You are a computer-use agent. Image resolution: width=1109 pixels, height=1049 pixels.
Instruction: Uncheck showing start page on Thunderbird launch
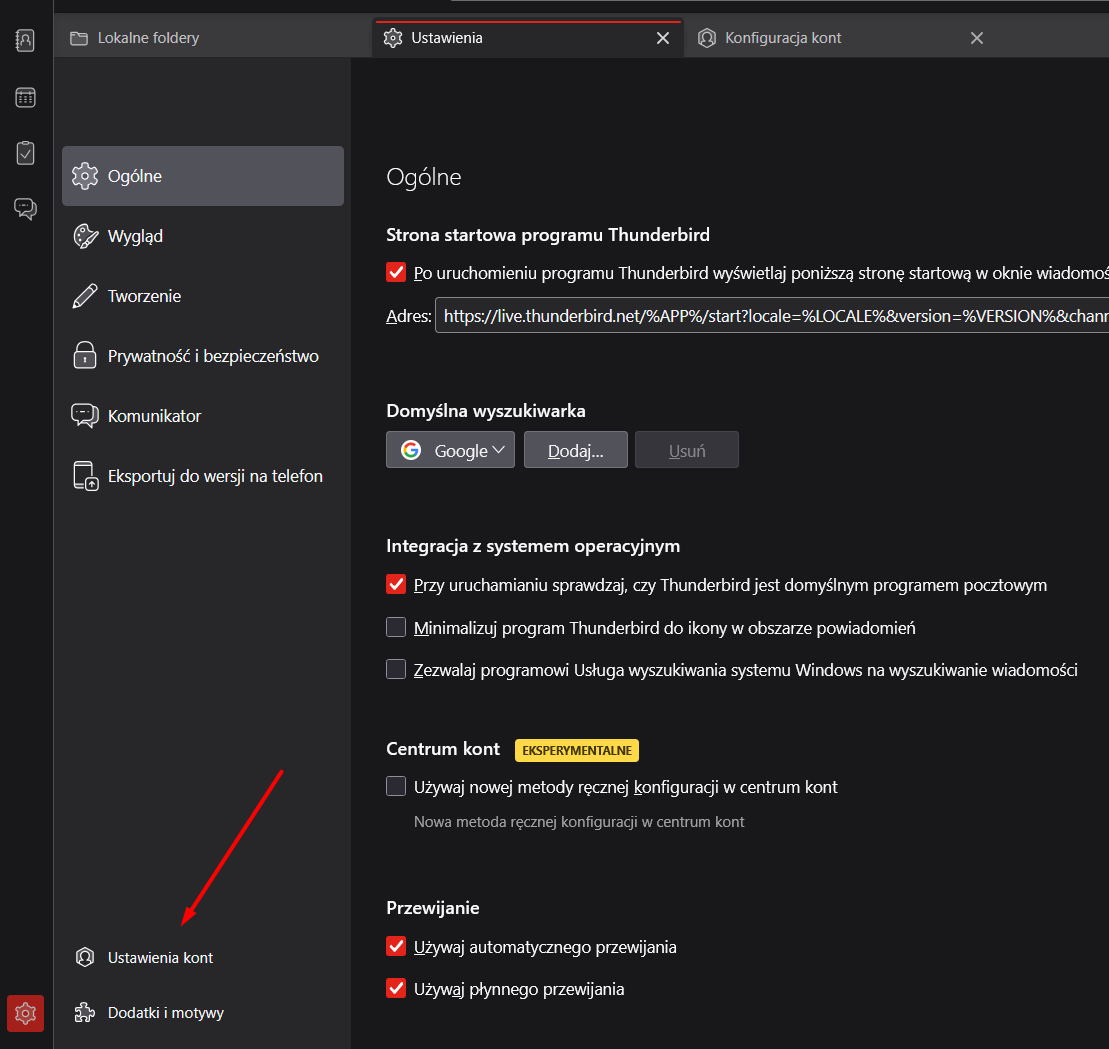pyautogui.click(x=396, y=272)
